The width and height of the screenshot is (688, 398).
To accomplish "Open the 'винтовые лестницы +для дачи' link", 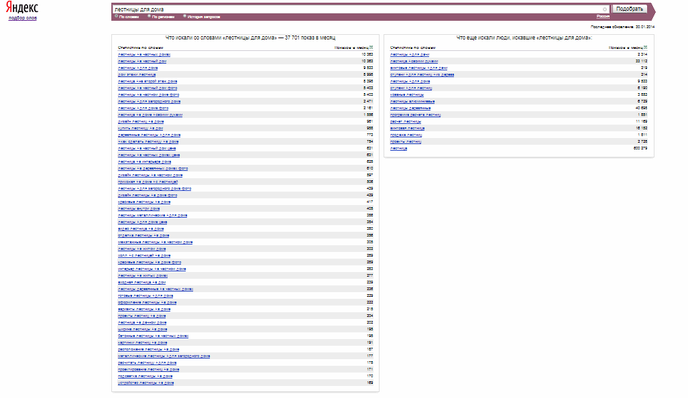I will pyautogui.click(x=419, y=68).
